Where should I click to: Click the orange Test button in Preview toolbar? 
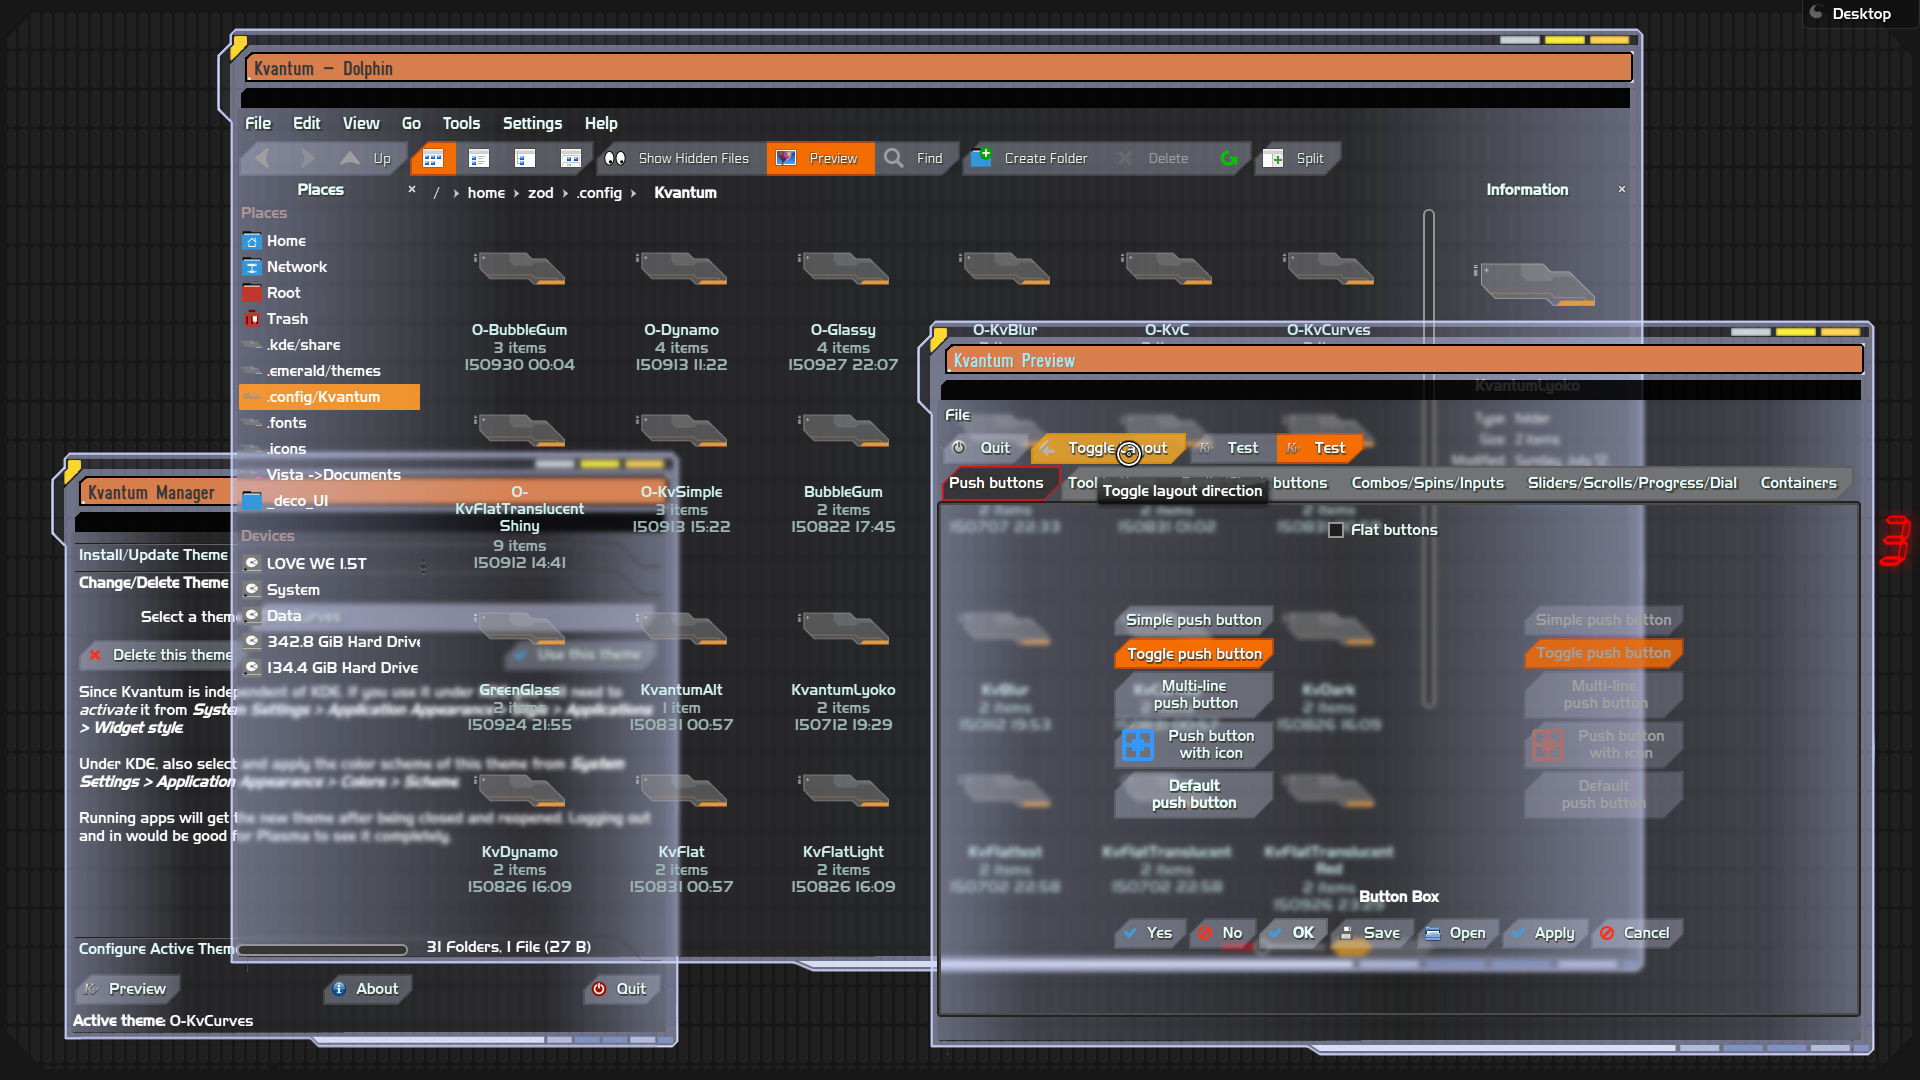coord(1318,448)
